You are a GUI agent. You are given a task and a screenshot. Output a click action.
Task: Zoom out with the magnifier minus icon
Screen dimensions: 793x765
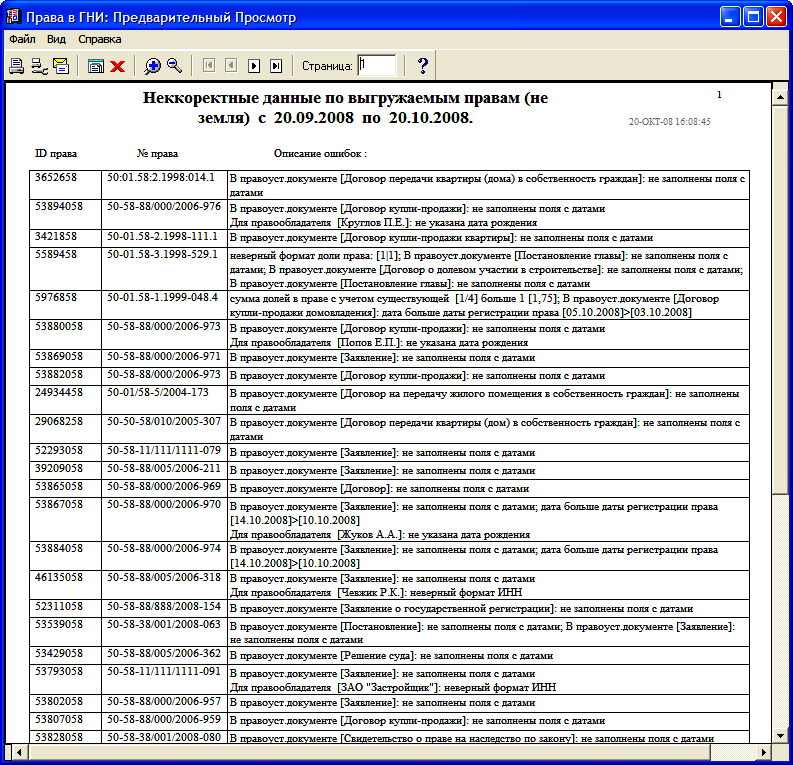click(174, 66)
